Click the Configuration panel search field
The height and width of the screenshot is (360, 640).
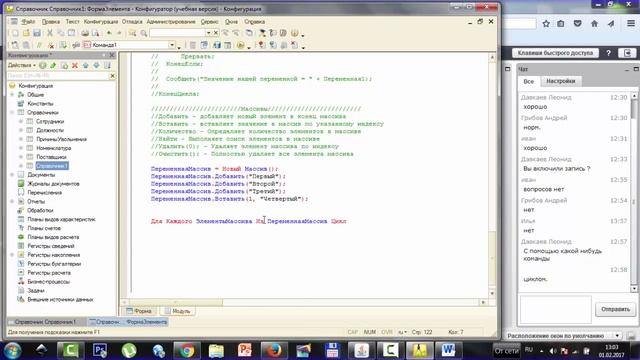click(x=58, y=76)
